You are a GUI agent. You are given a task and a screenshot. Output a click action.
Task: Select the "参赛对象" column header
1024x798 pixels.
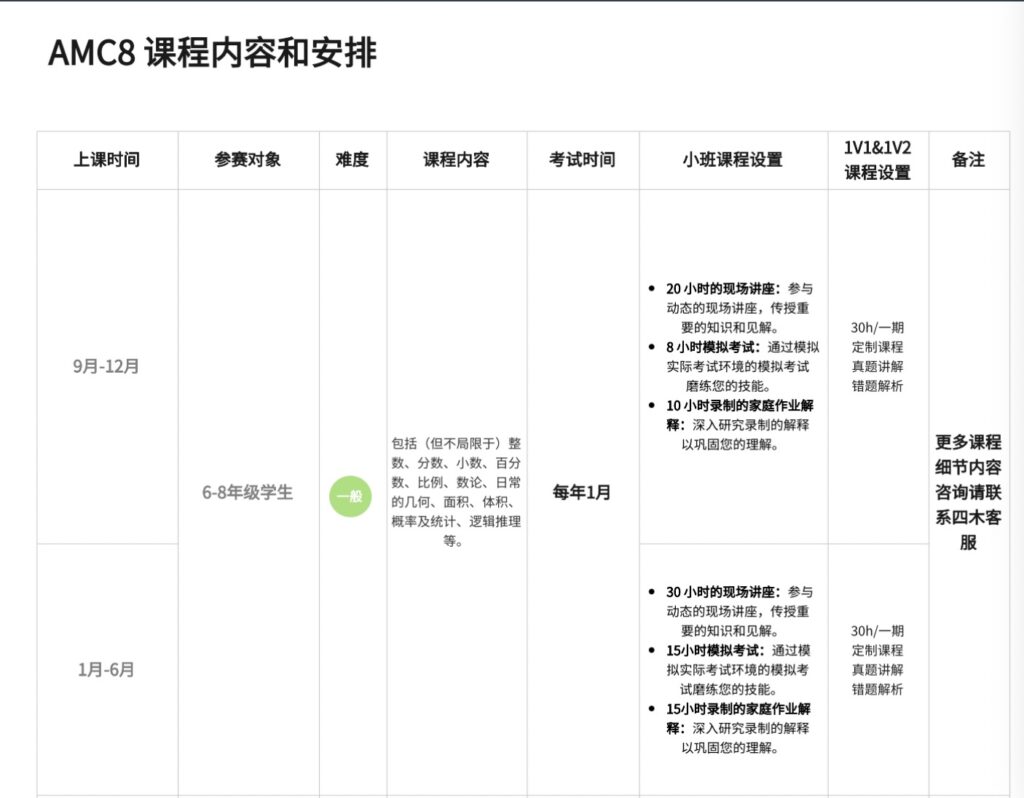[x=248, y=160]
